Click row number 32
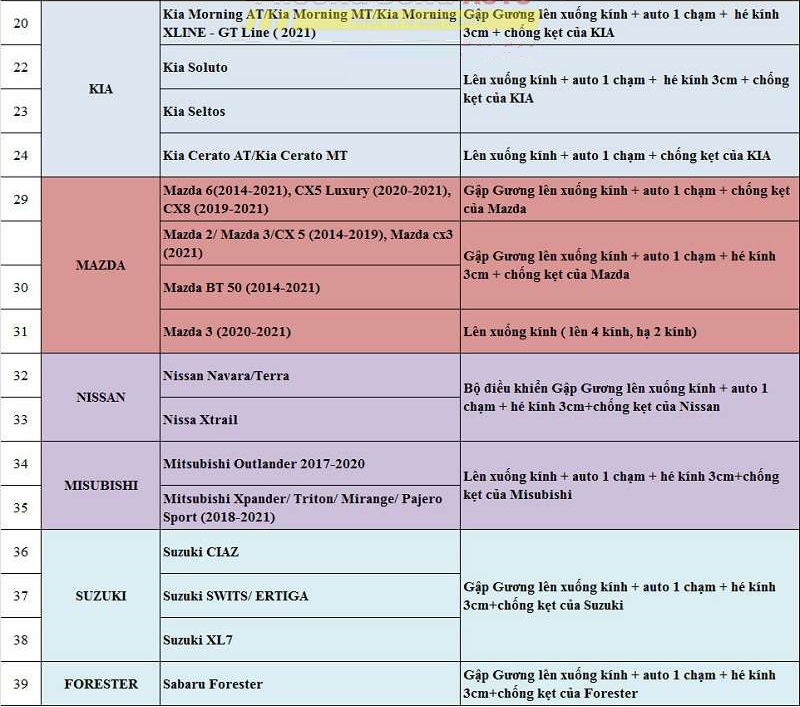The height and width of the screenshot is (707, 800). pos(20,375)
